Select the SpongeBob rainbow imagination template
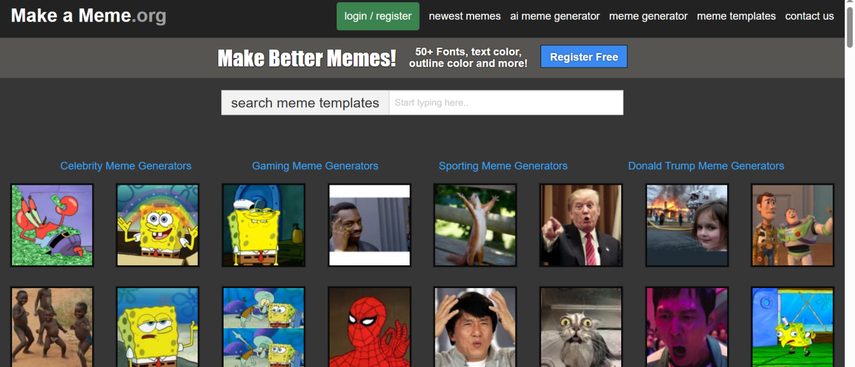The image size is (855, 367). (x=158, y=225)
